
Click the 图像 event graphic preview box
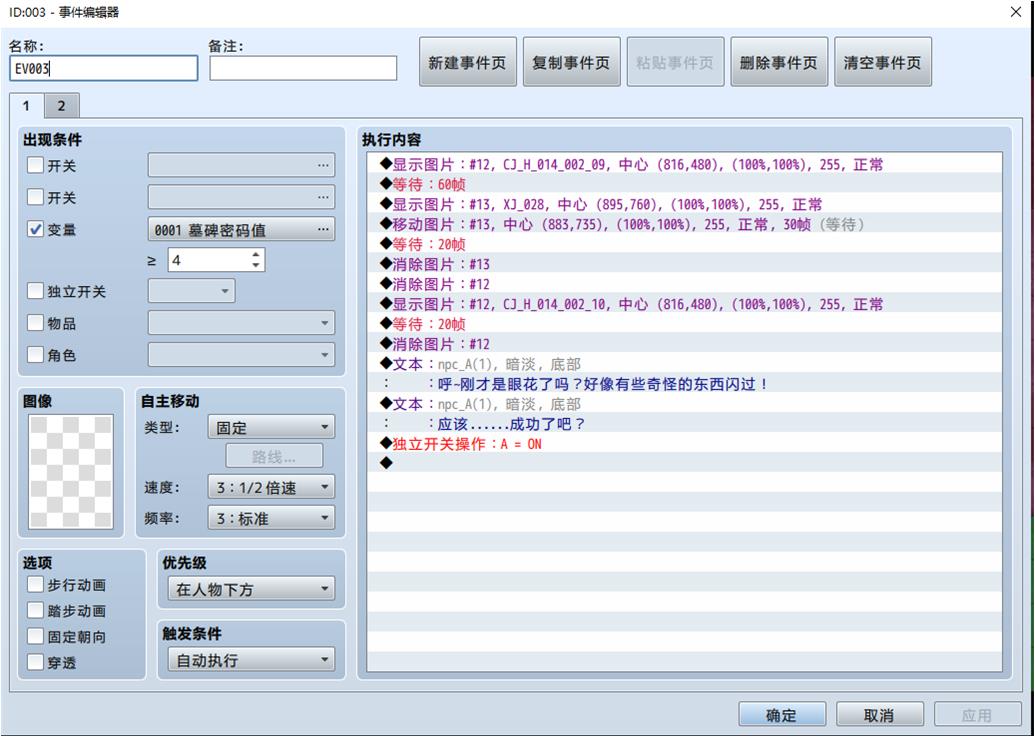point(71,471)
